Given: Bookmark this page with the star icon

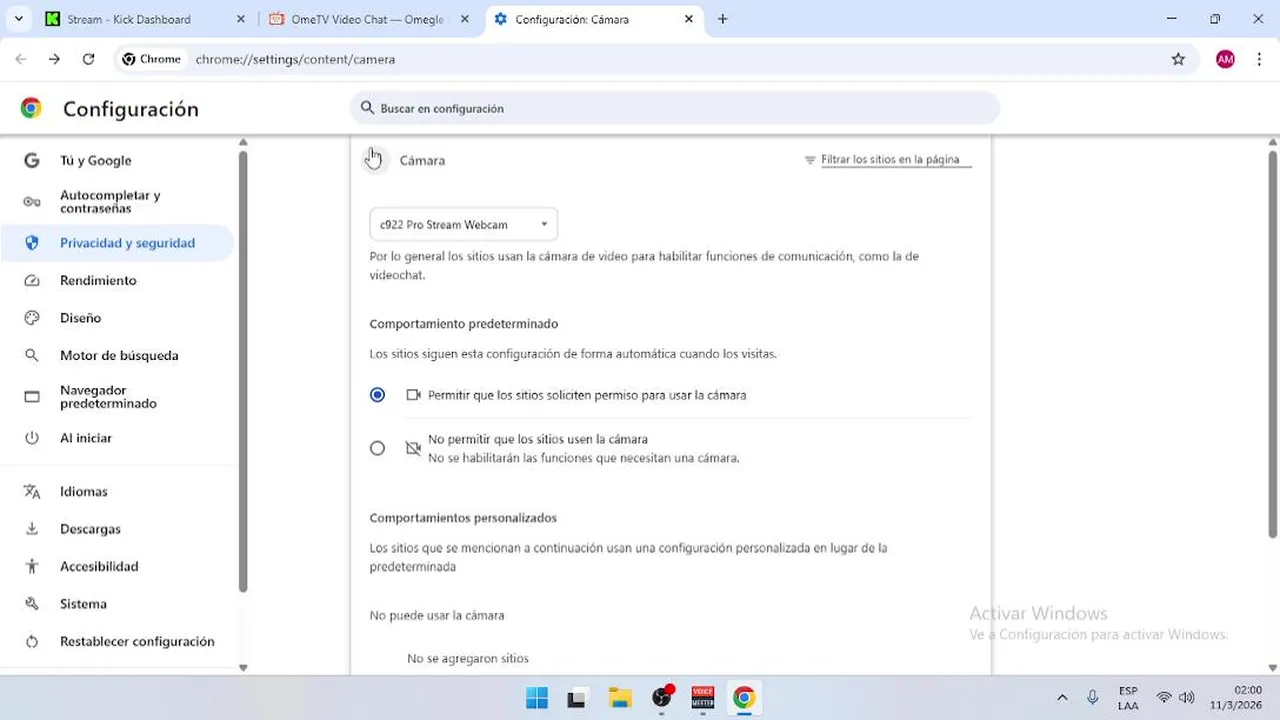Looking at the screenshot, I should [x=1178, y=59].
